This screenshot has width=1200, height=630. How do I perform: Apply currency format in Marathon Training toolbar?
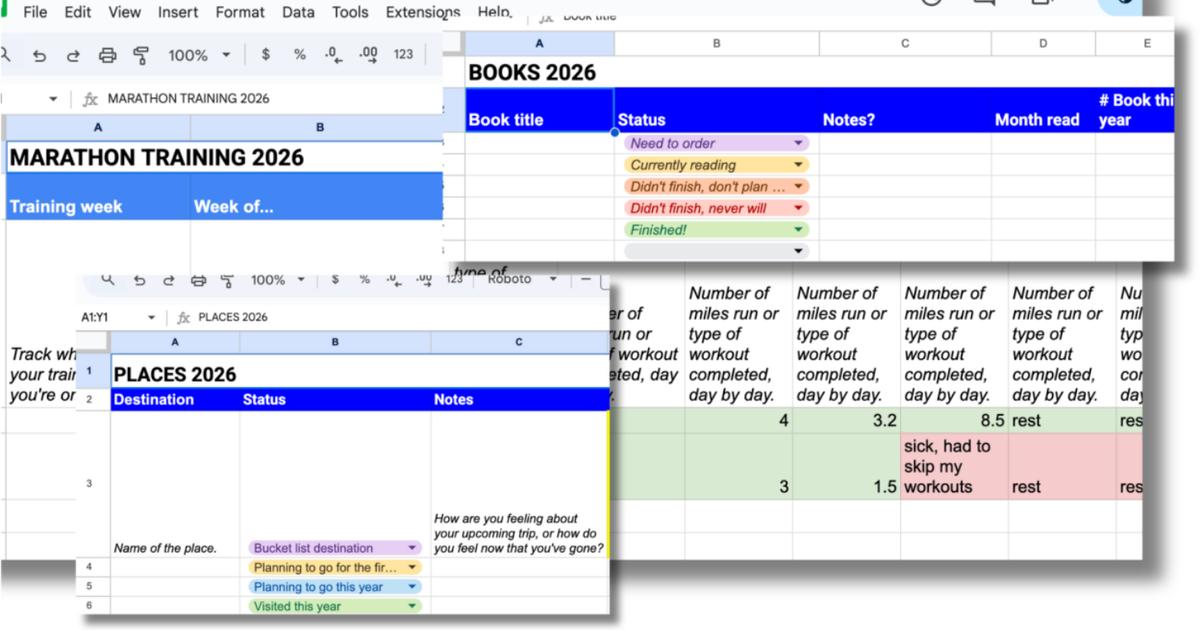[265, 55]
